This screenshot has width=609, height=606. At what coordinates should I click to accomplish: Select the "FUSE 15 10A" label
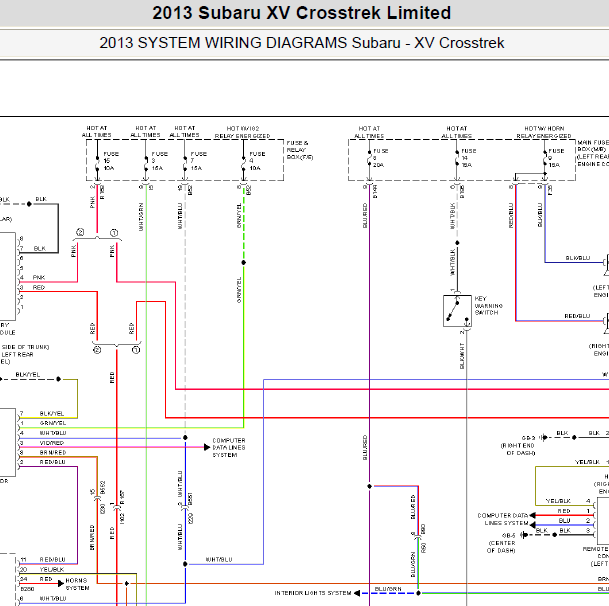point(111,161)
